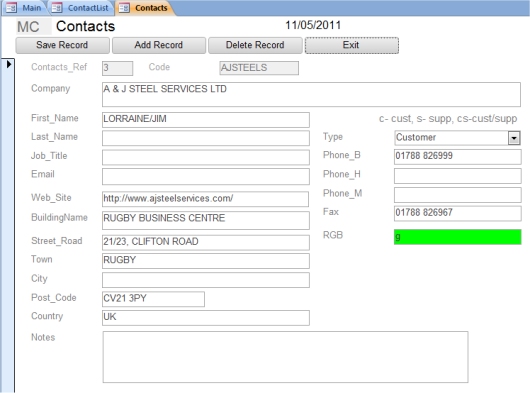Click the Exit button
Image resolution: width=530 pixels, height=393 pixels.
pos(352,45)
